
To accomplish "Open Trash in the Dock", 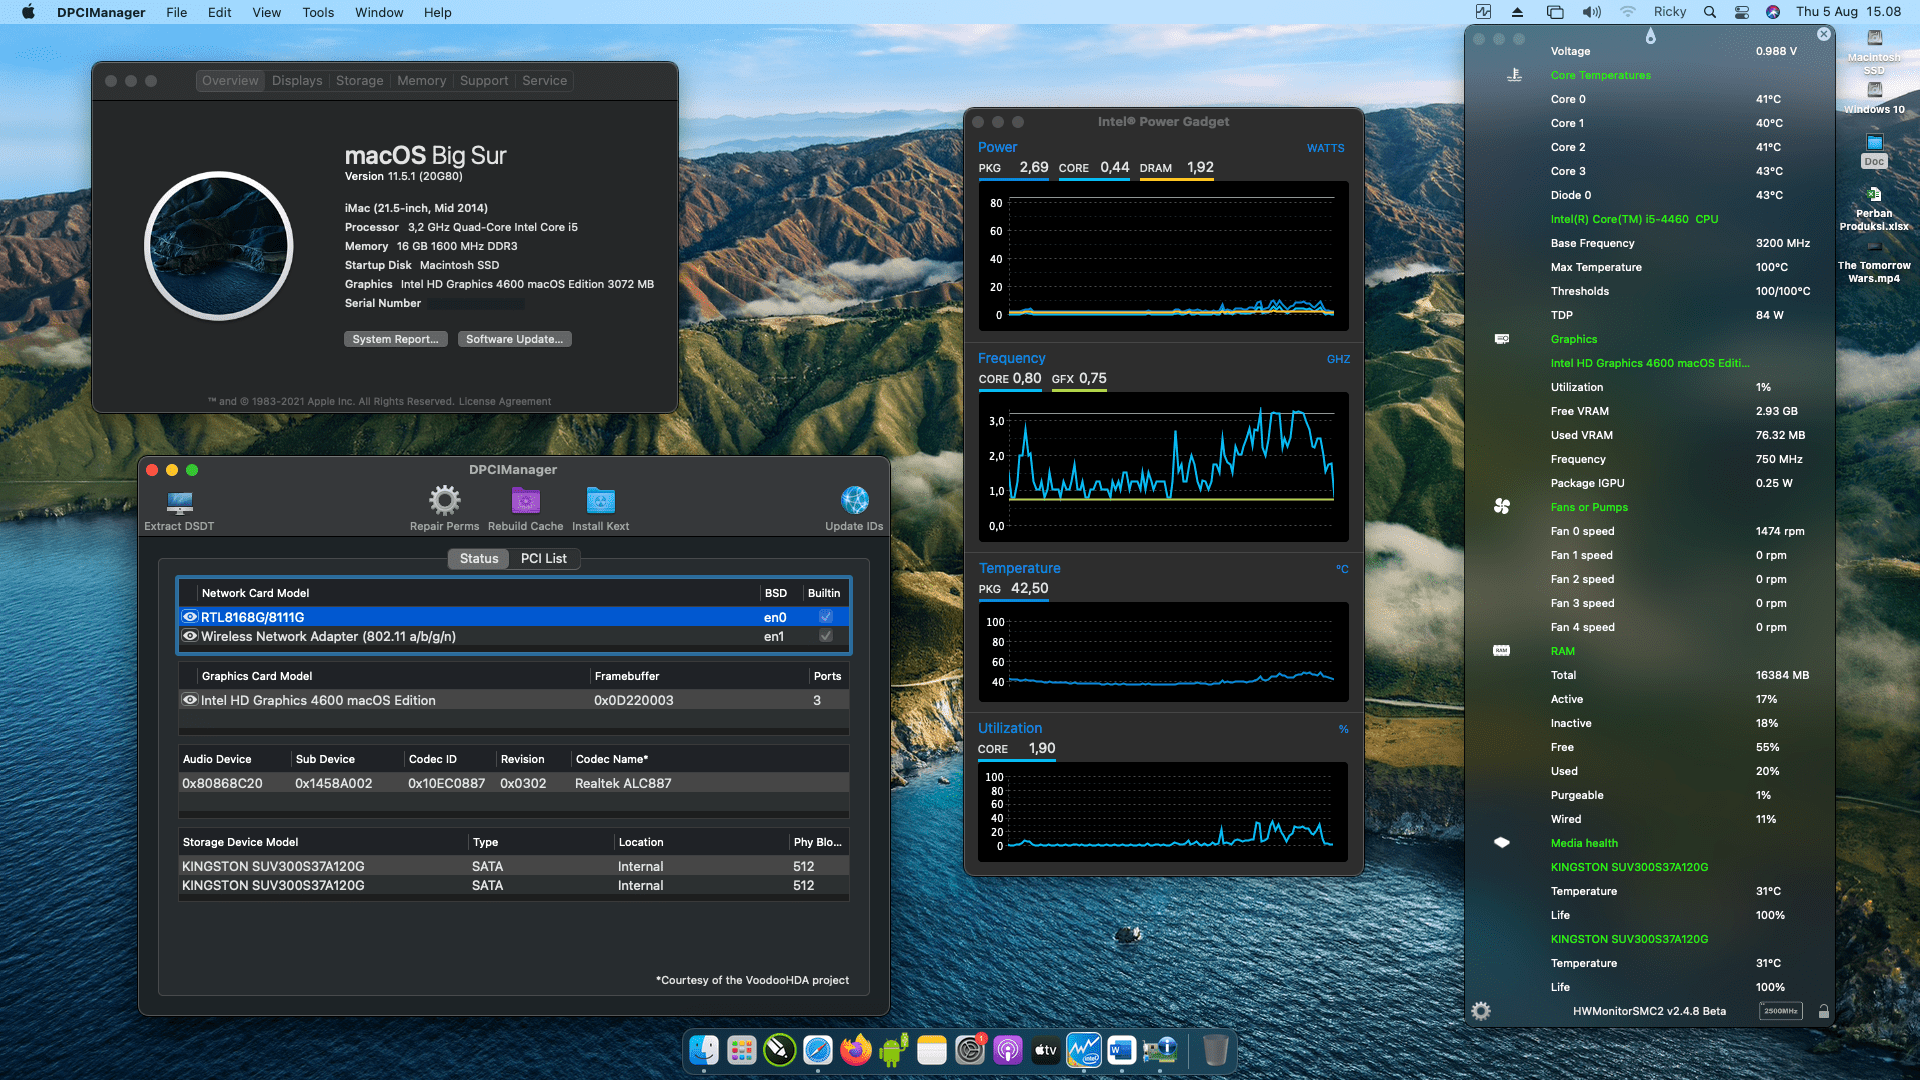I will coord(1215,1050).
